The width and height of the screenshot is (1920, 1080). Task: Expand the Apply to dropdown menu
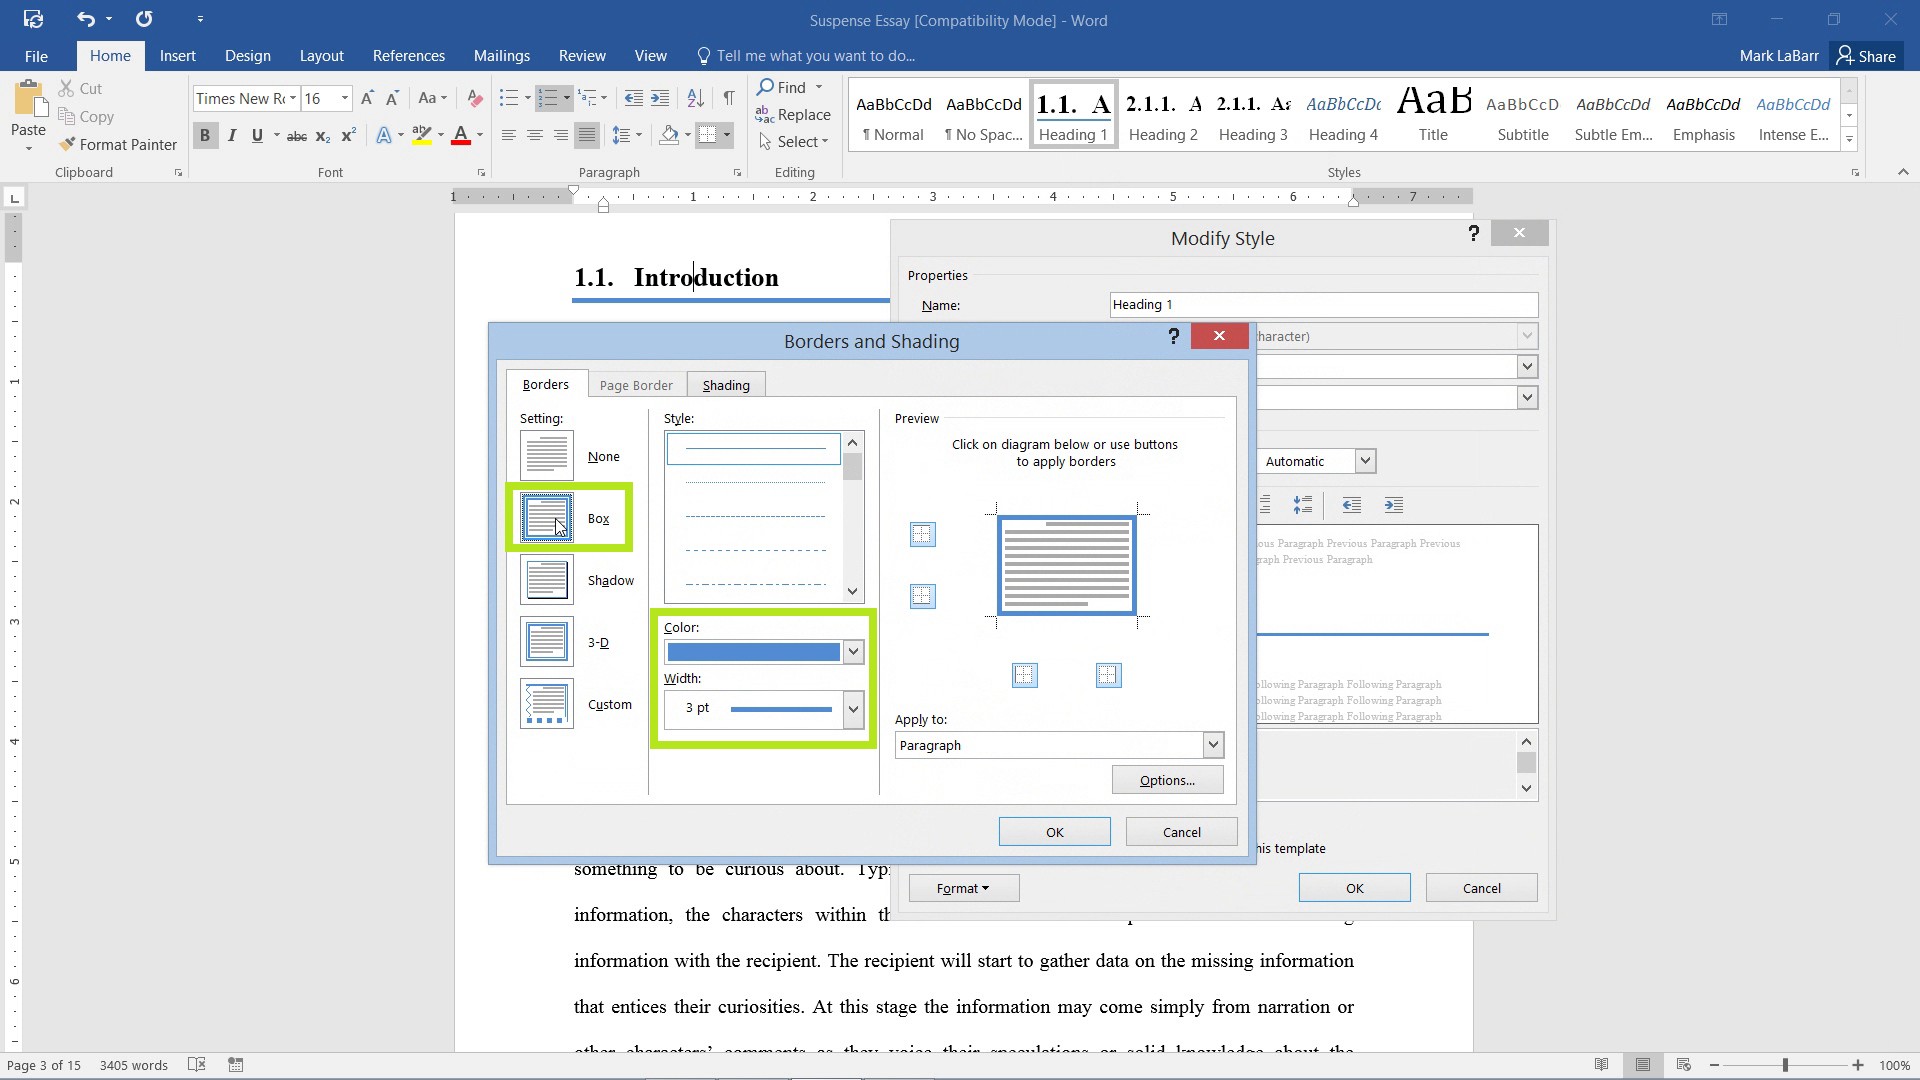[1213, 745]
